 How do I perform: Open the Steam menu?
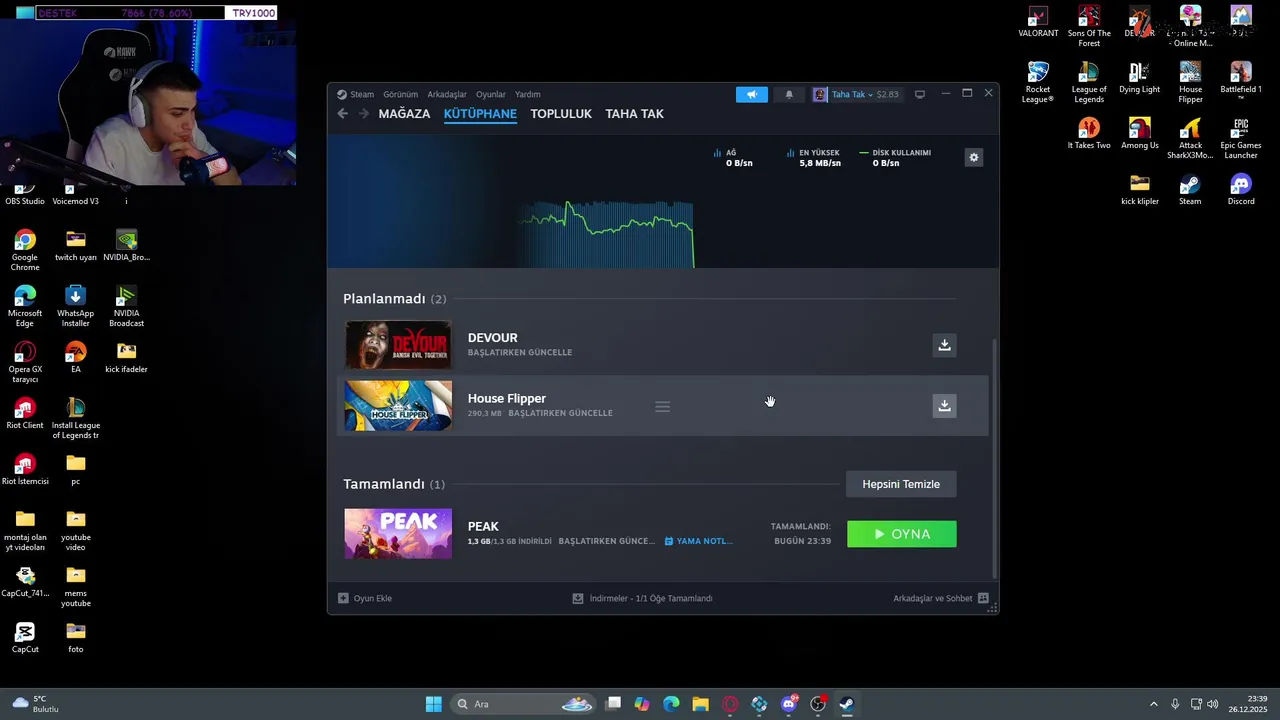(355, 94)
